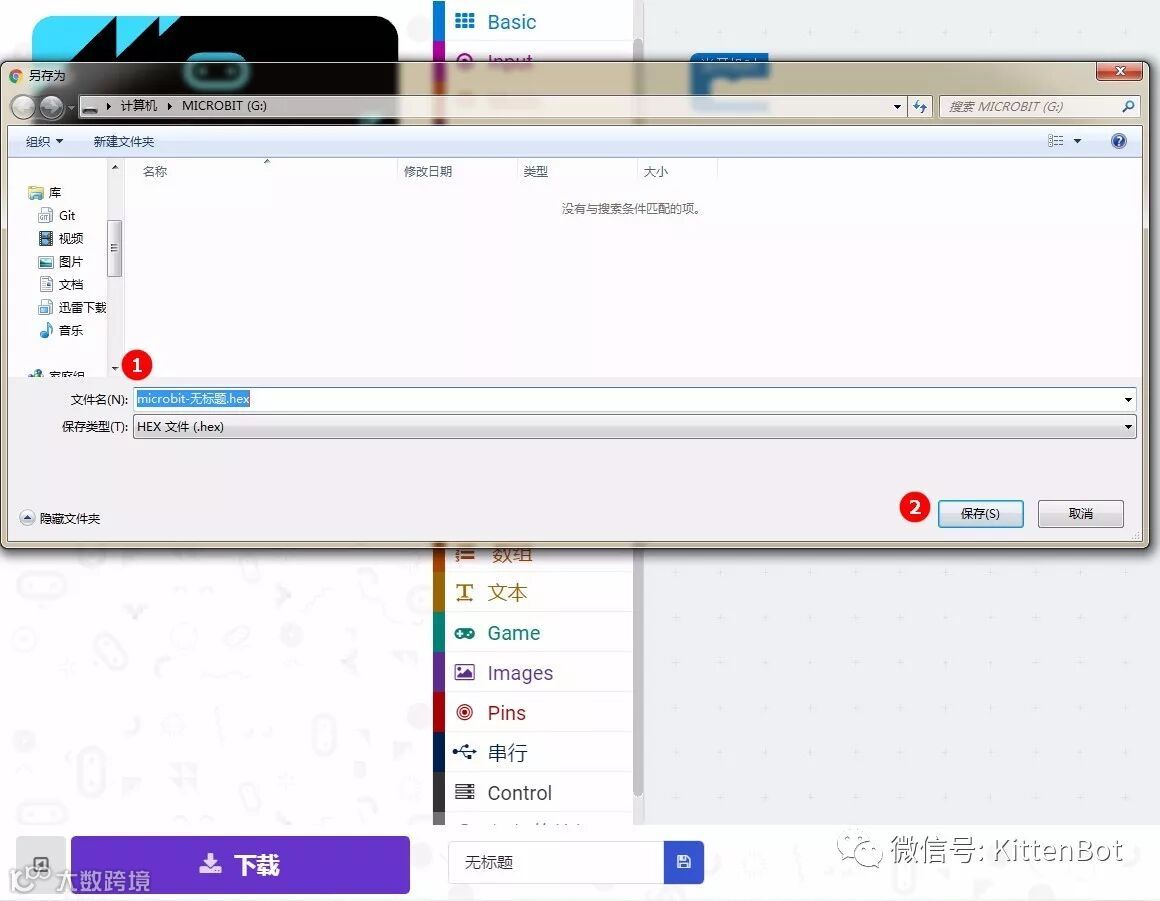
Task: Select Videos (视频) in navigation tree
Action: pos(61,238)
